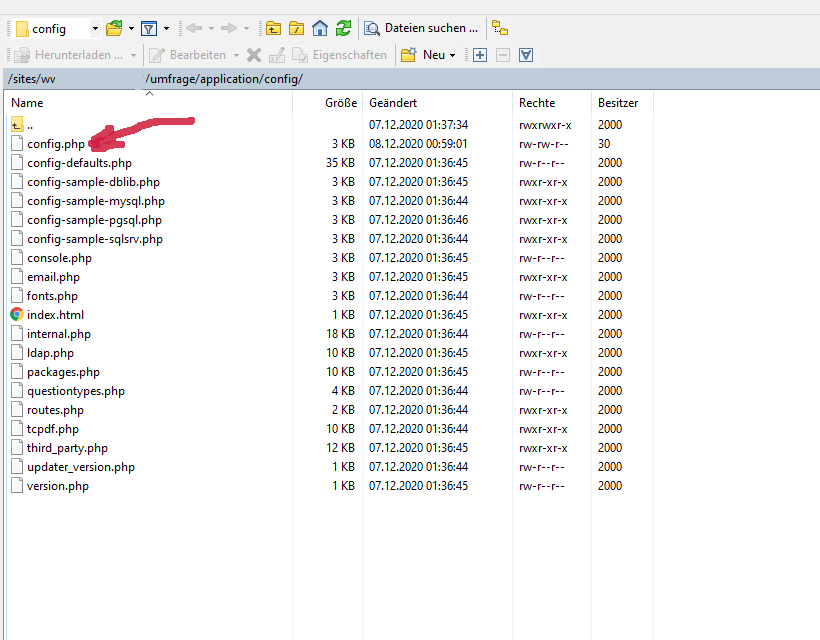The image size is (820, 640).
Task: Select internal.php file
Action: click(x=59, y=334)
